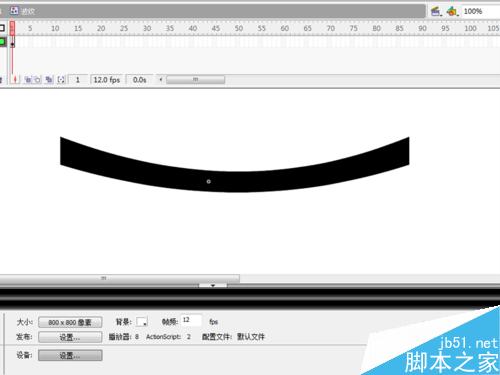Screen dimensions: 500x375
Task: Click the current frame number field
Action: pos(78,80)
